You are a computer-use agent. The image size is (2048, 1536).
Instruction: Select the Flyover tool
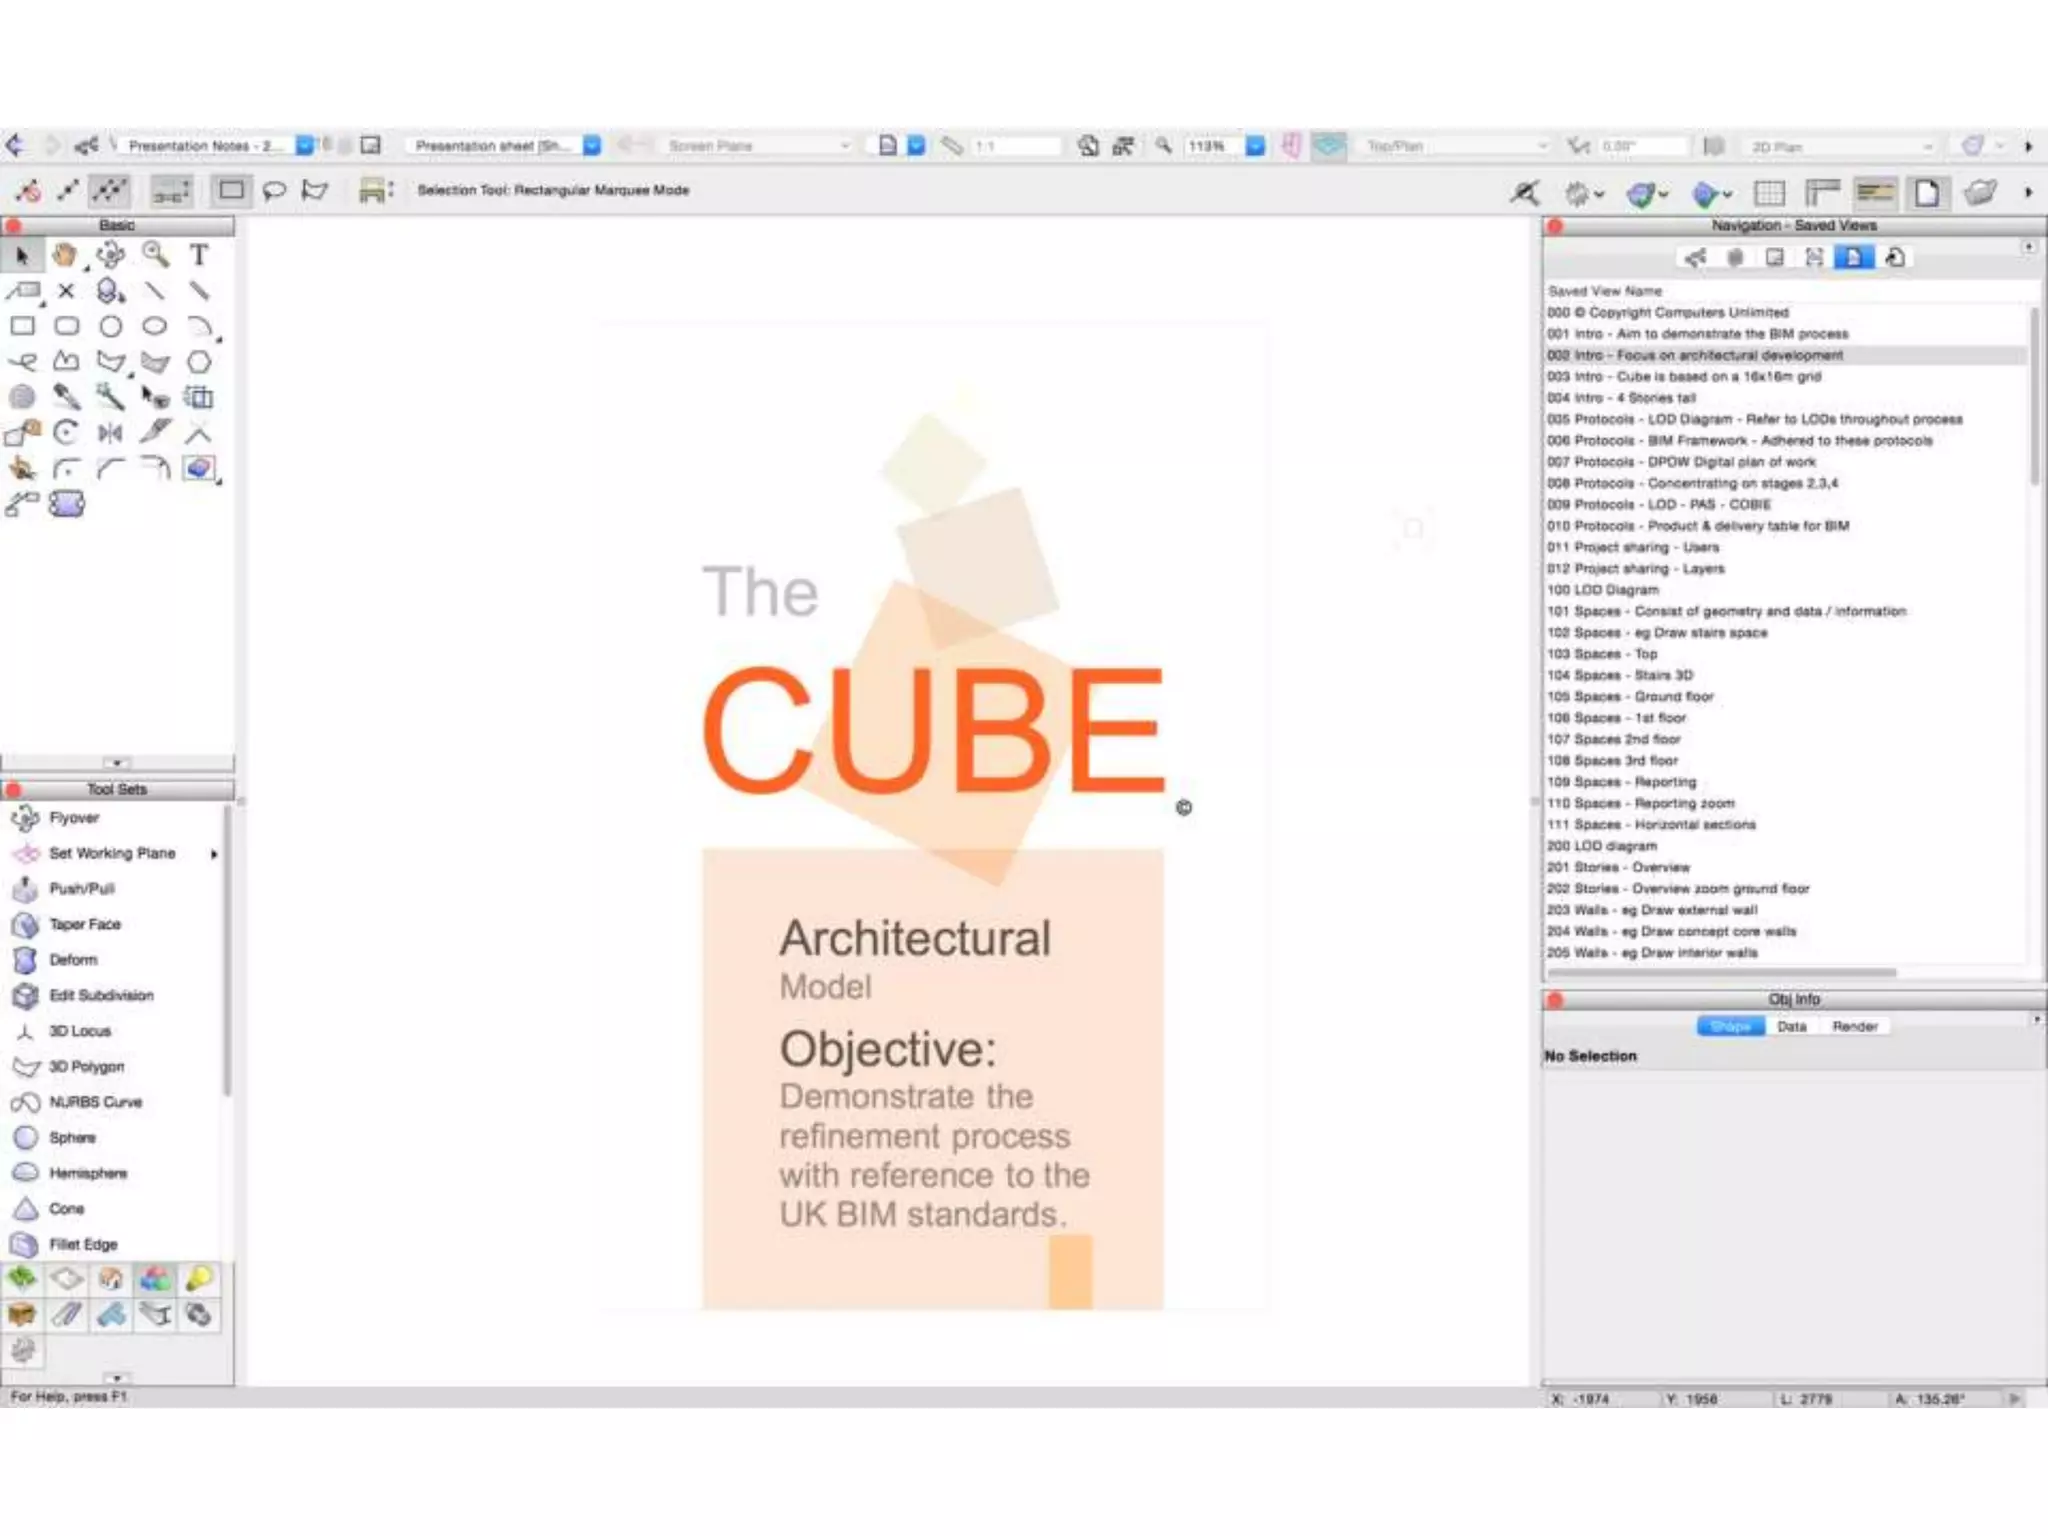(x=73, y=817)
